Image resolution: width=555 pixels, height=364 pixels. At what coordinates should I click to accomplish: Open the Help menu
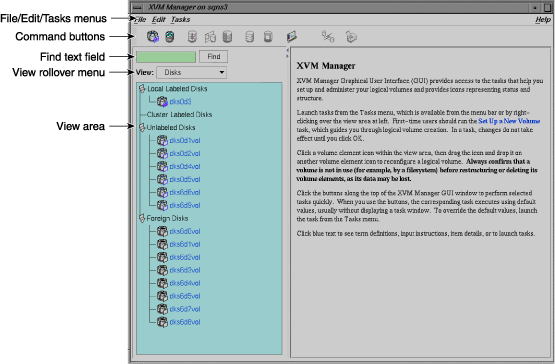pos(543,19)
